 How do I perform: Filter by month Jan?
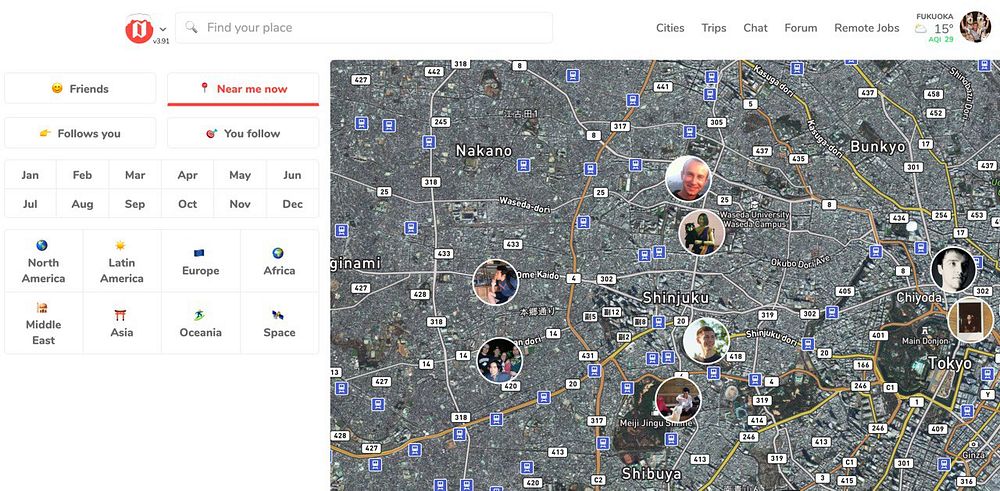pos(30,175)
